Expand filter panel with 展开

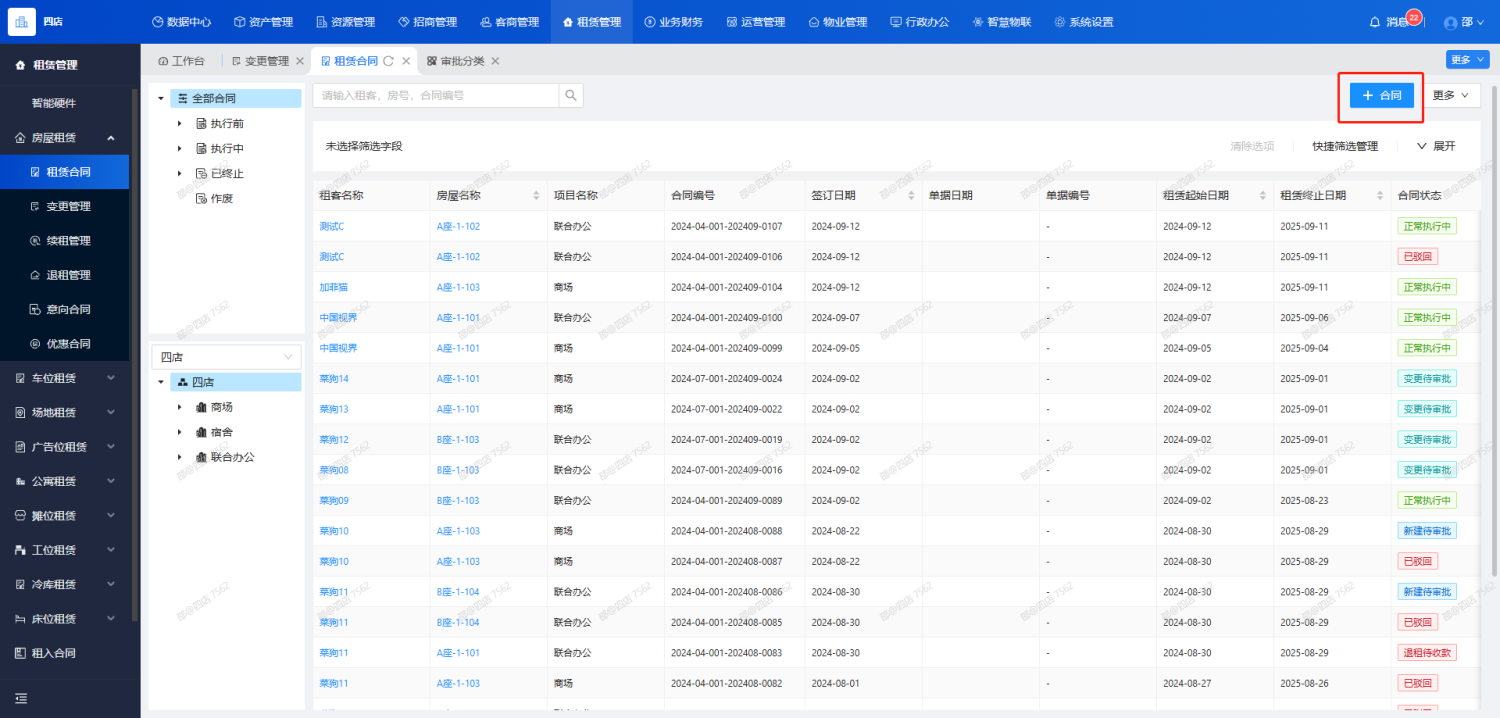(x=1436, y=146)
